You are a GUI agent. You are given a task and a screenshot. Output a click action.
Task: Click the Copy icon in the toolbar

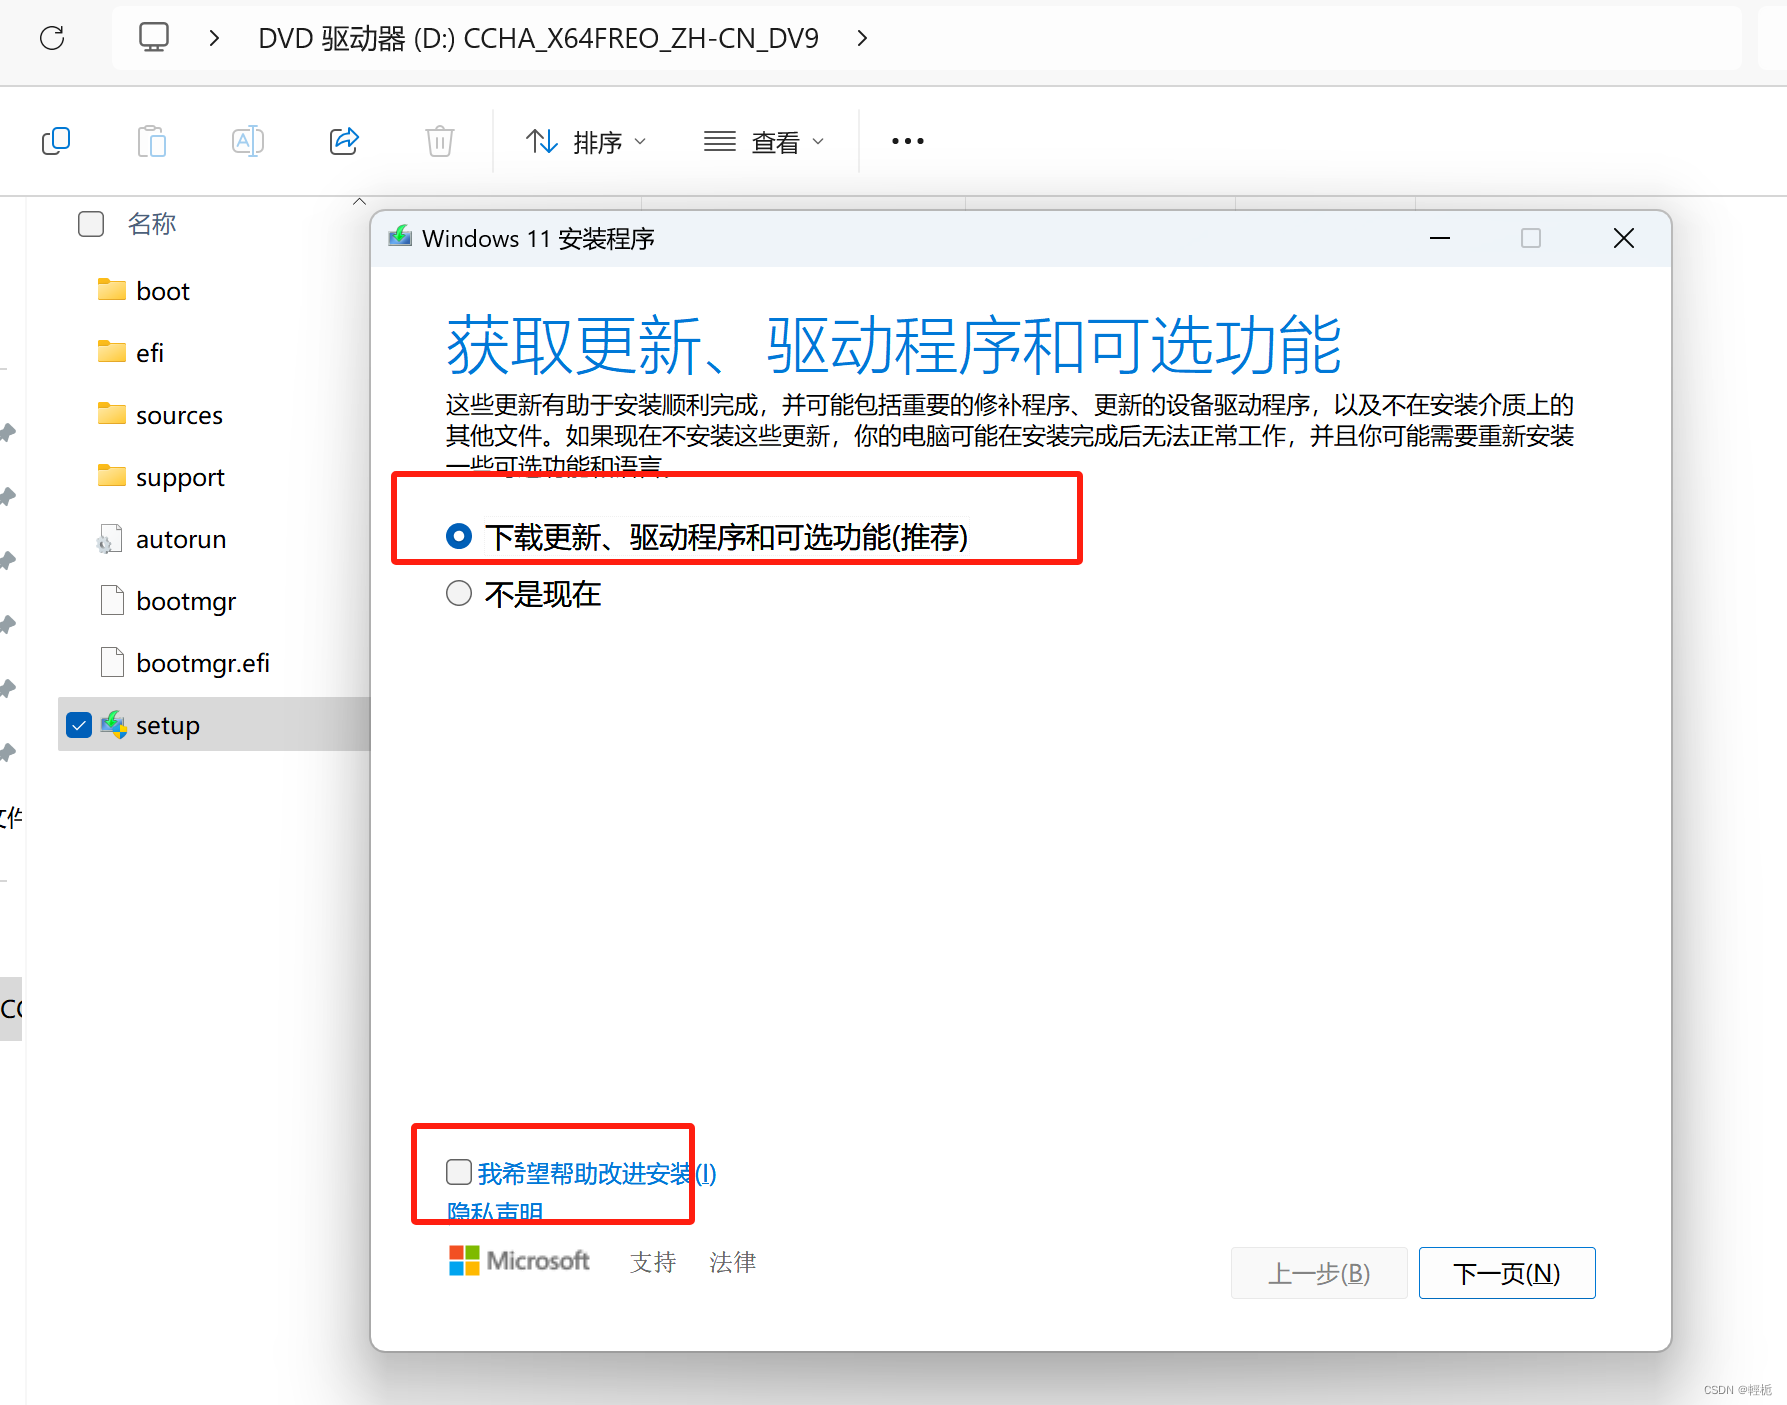coord(55,140)
